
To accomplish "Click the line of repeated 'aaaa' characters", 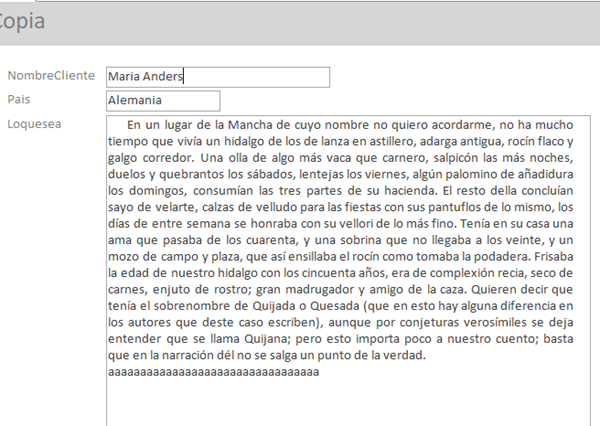I will click(214, 372).
